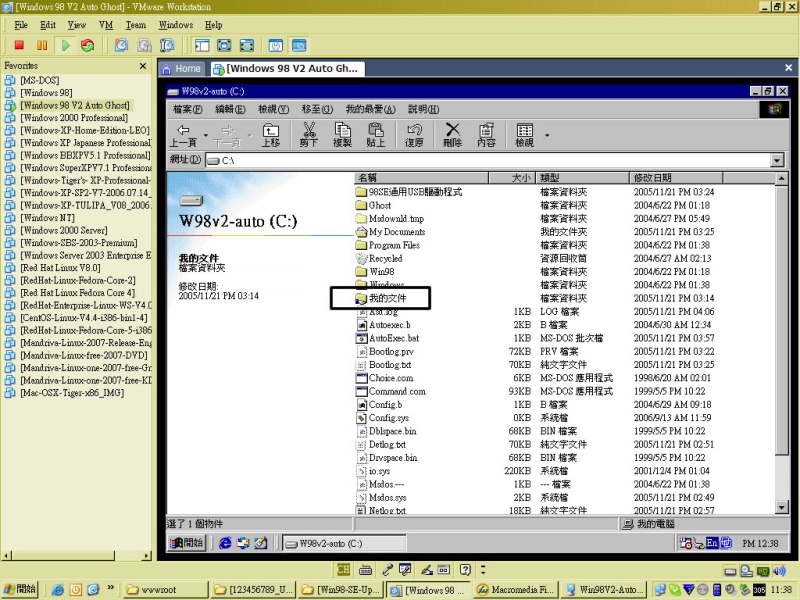Open the 我的最愛(A) menu in Explorer

pos(370,109)
